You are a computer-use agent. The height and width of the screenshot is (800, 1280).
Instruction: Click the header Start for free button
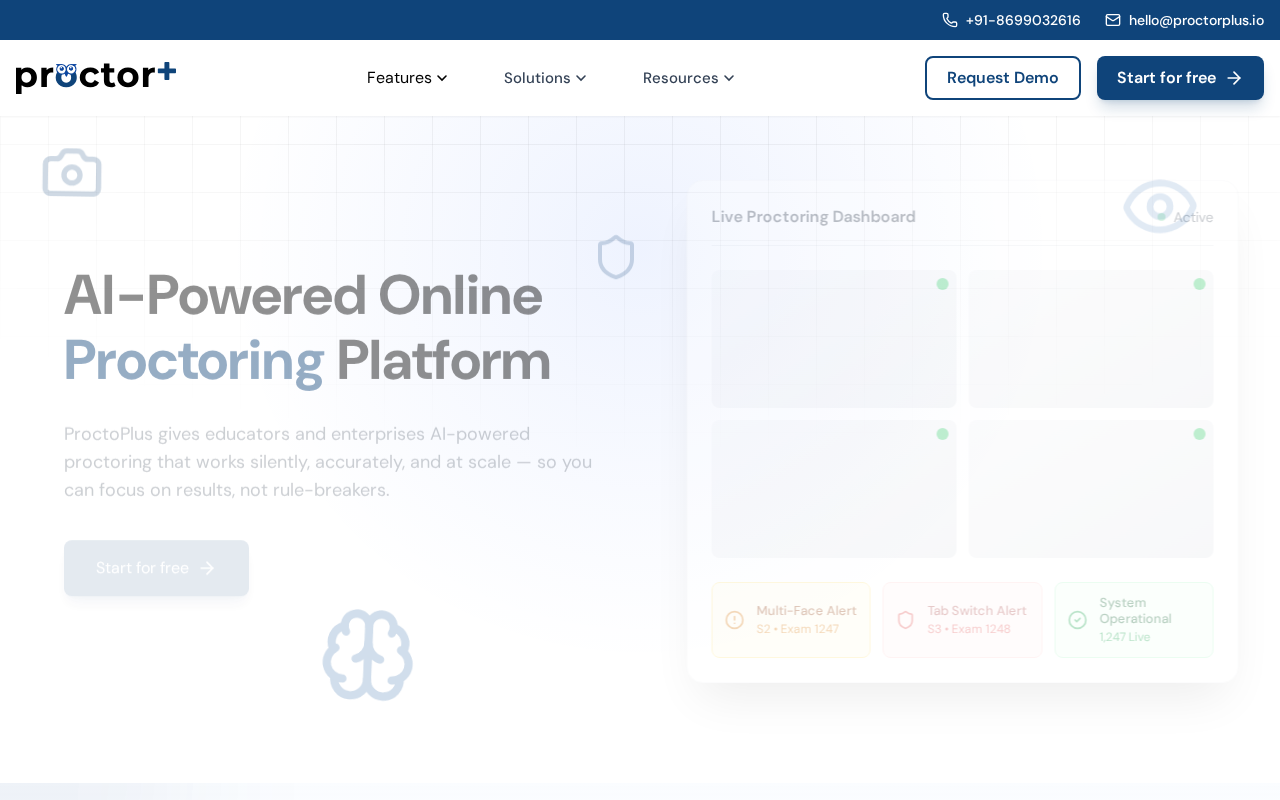[x=1180, y=78]
